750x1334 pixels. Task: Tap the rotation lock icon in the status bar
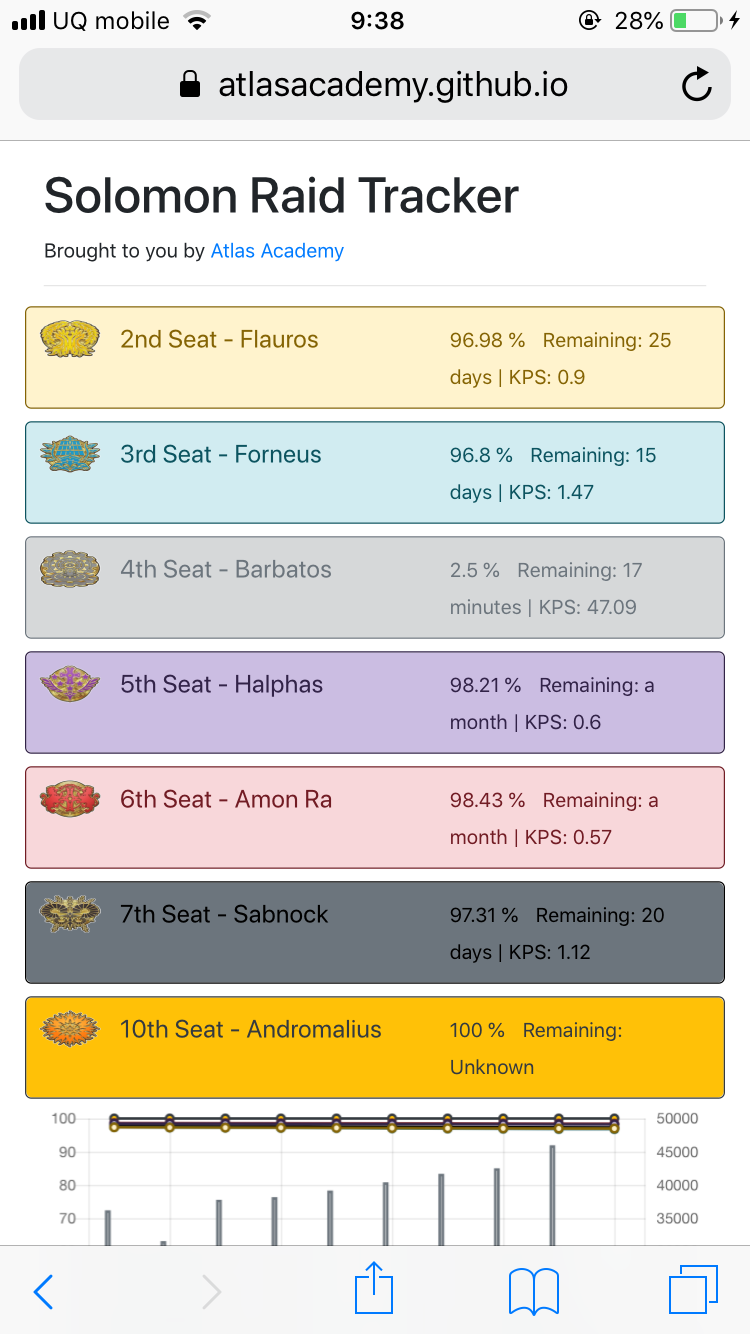coord(588,21)
